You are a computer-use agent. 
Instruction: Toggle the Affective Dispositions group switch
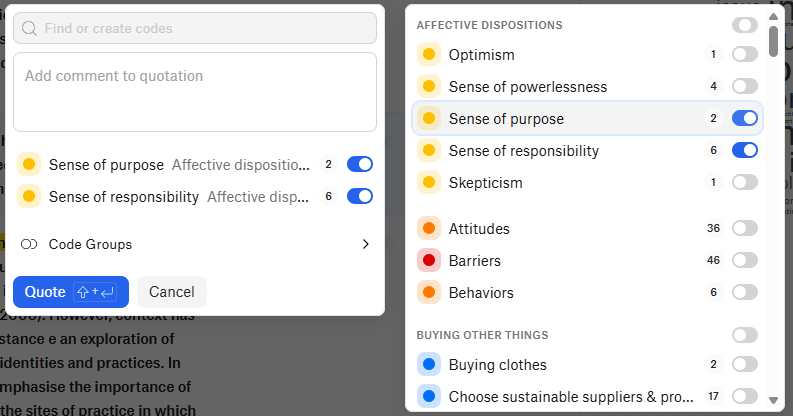point(744,25)
